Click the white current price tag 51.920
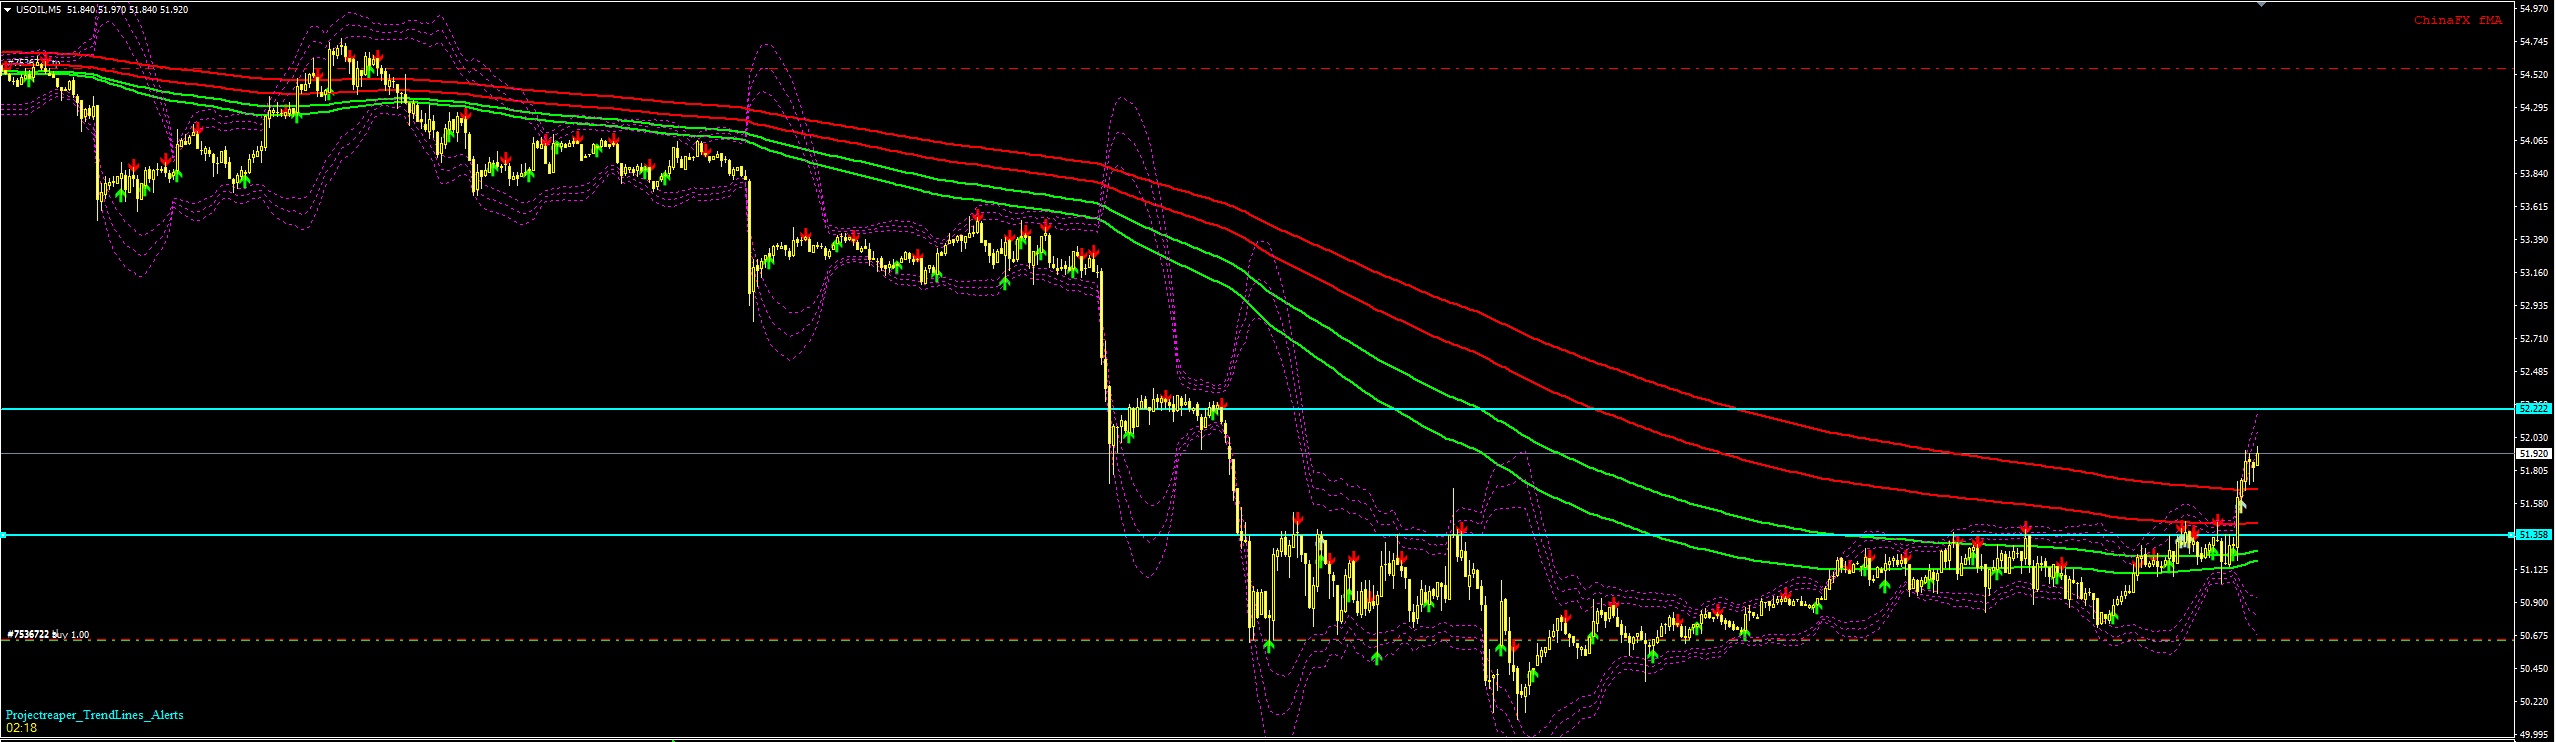Screen dimensions: 2556x742 point(2535,453)
